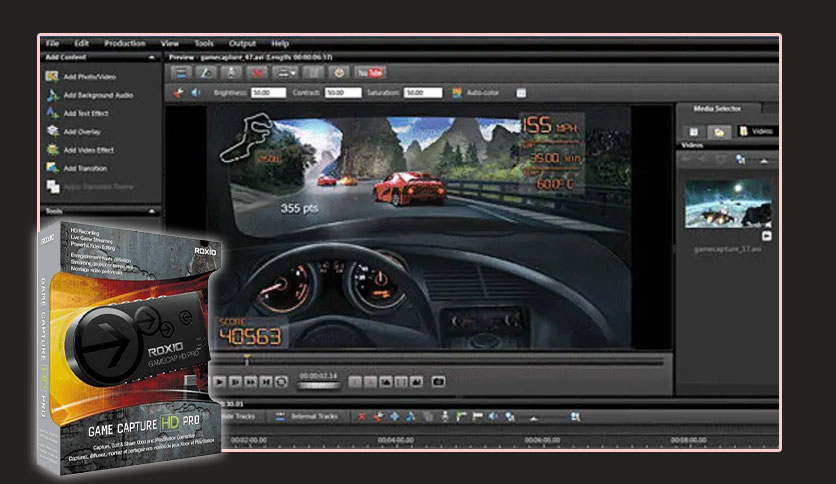Click the small icon right of Auto-color
This screenshot has width=836, height=484.
click(x=521, y=93)
